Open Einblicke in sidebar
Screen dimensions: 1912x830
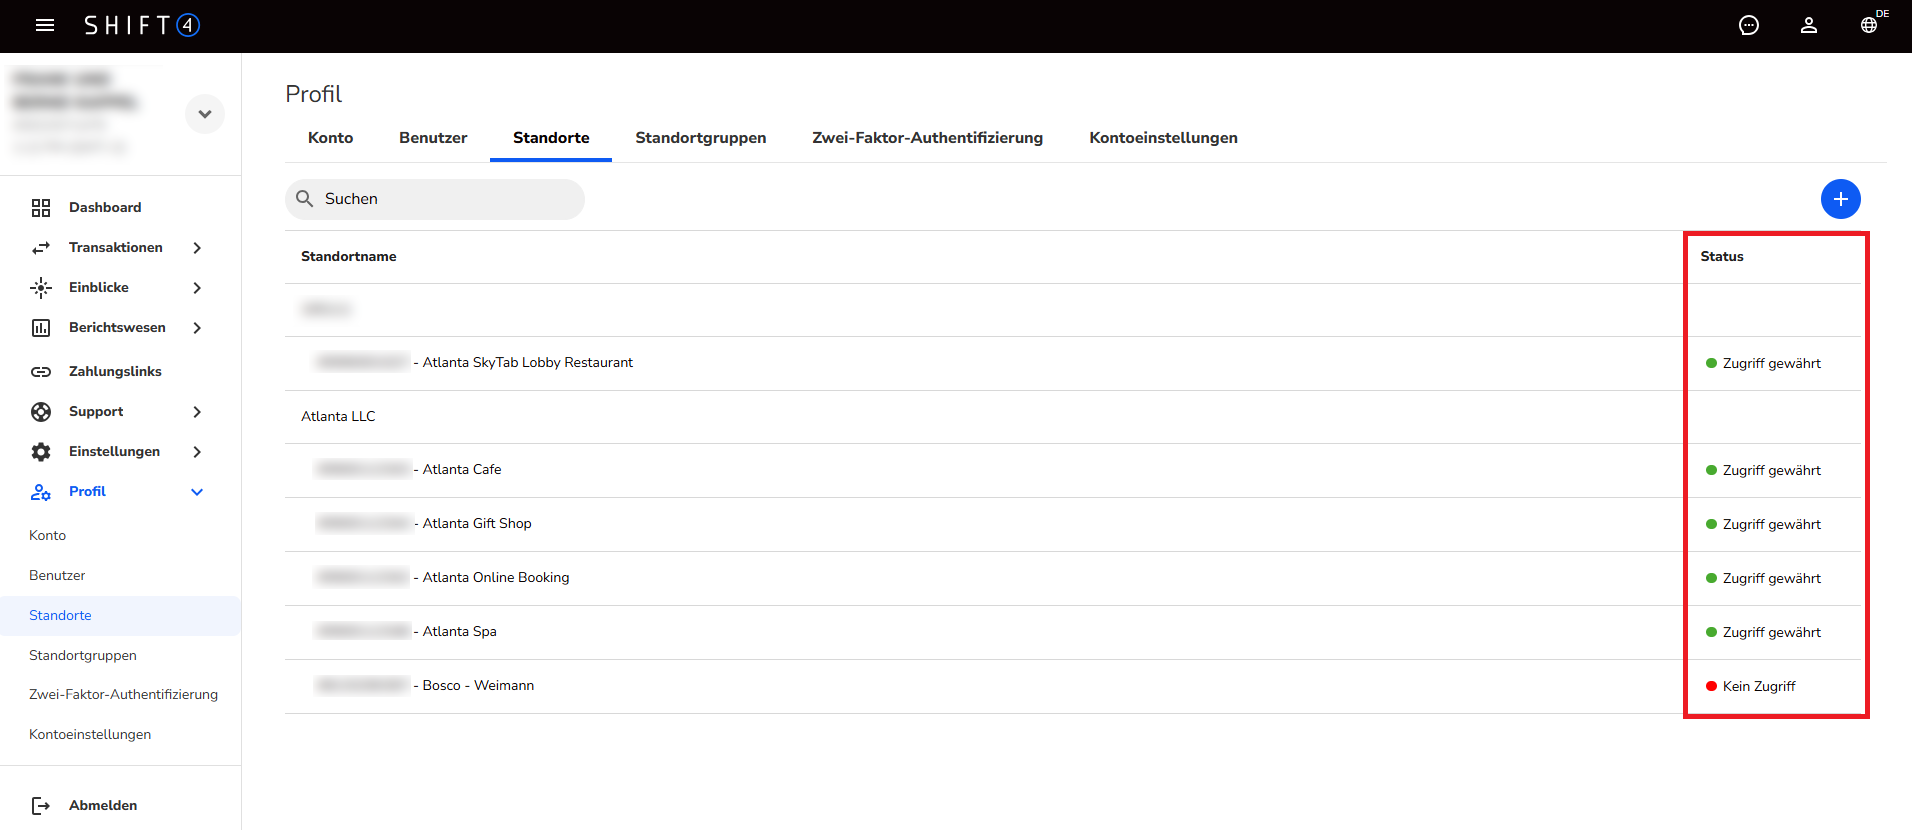[x=99, y=287]
